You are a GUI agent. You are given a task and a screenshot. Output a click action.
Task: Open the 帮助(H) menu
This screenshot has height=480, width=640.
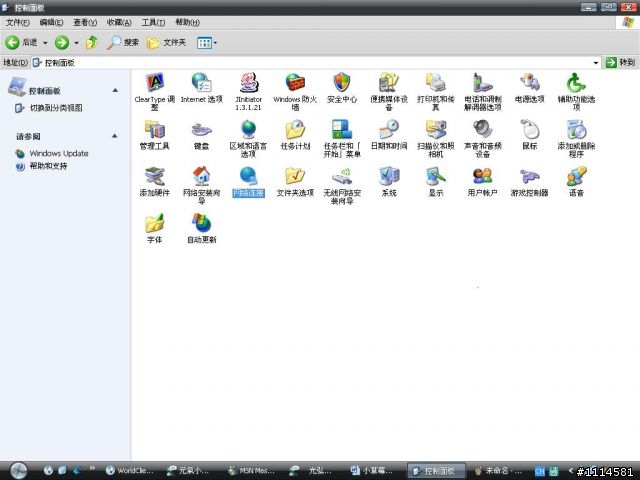point(187,22)
